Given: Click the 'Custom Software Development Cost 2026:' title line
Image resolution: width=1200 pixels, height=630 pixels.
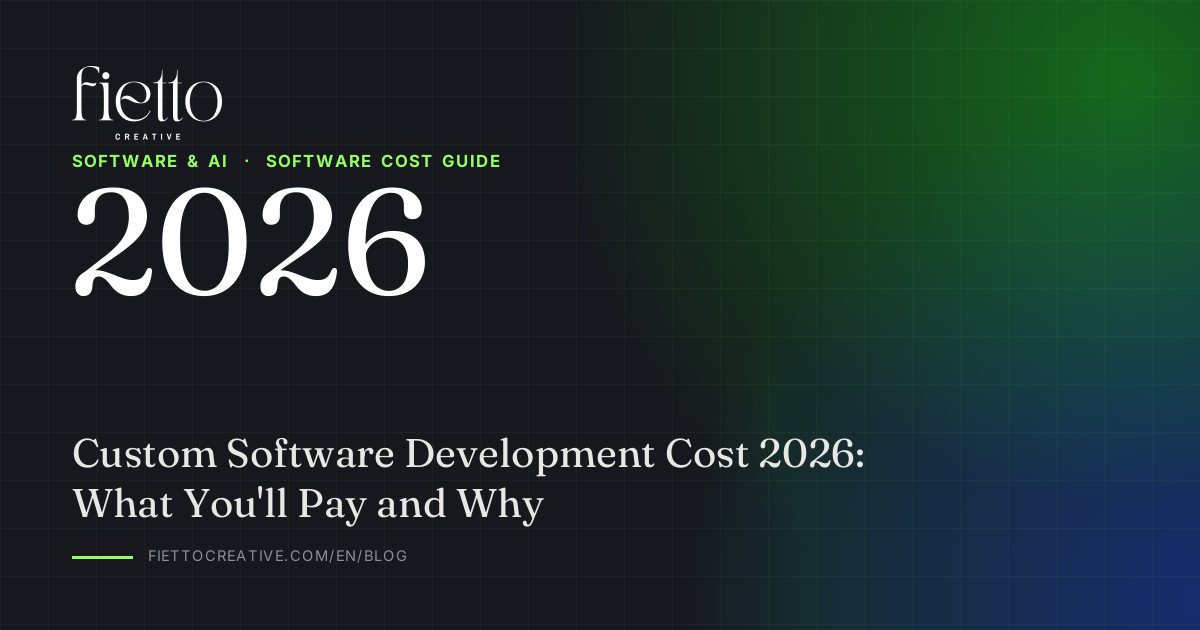Looking at the screenshot, I should pos(469,455).
